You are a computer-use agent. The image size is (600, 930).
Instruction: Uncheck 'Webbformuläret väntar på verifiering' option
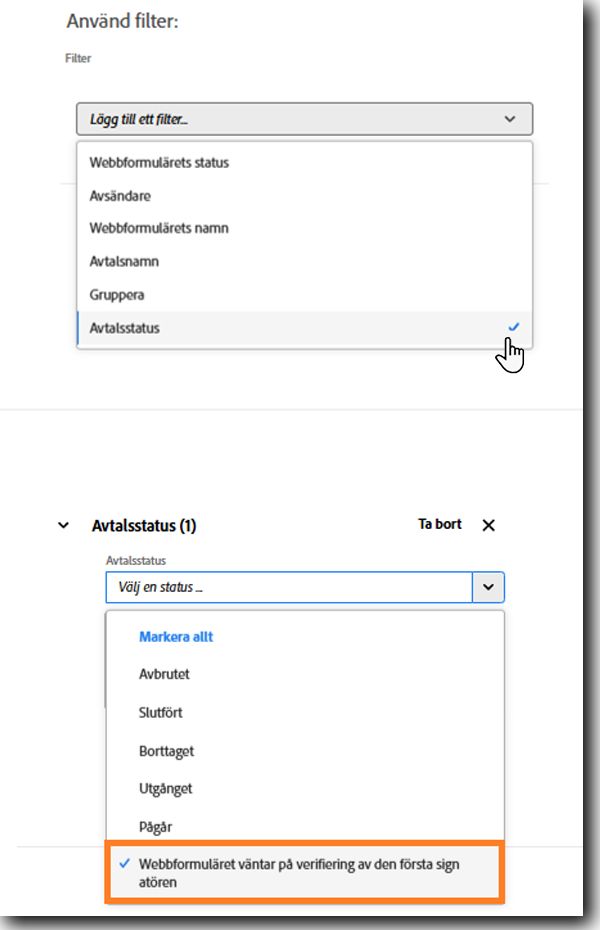coord(300,873)
